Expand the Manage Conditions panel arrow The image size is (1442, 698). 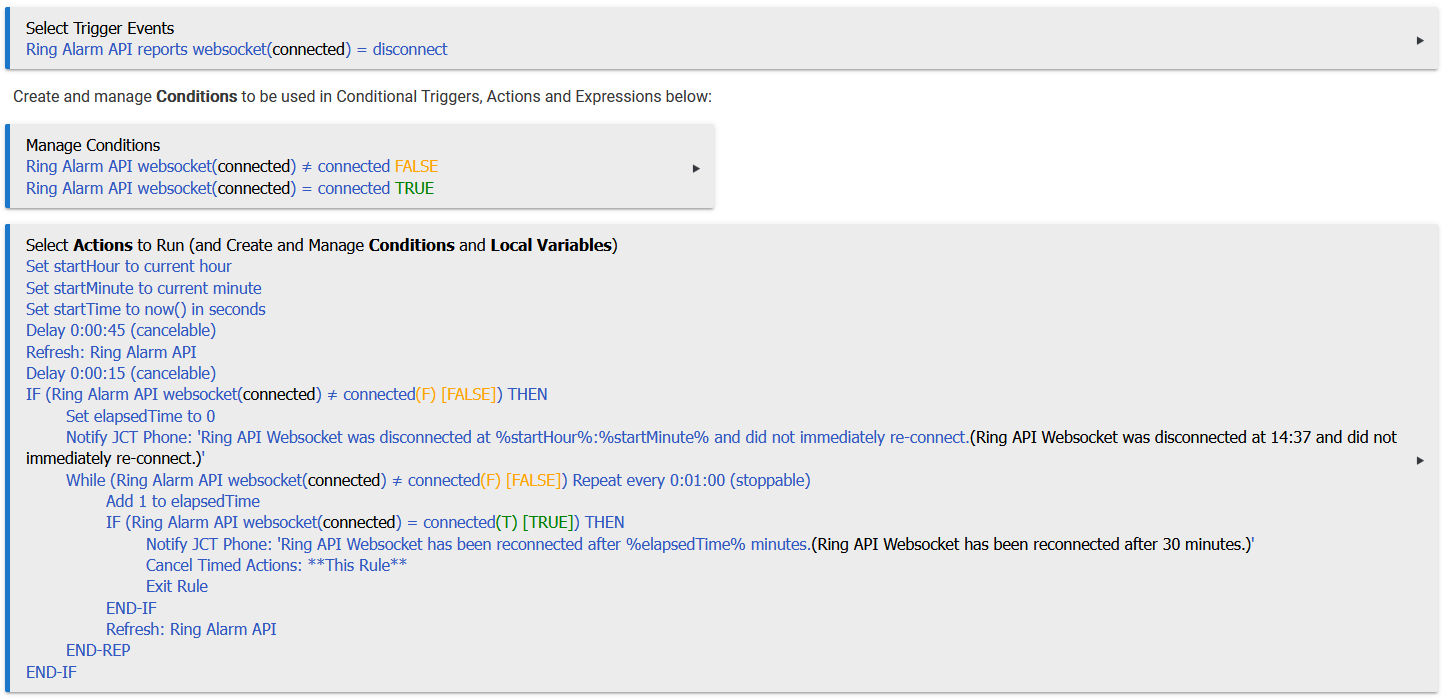click(696, 168)
